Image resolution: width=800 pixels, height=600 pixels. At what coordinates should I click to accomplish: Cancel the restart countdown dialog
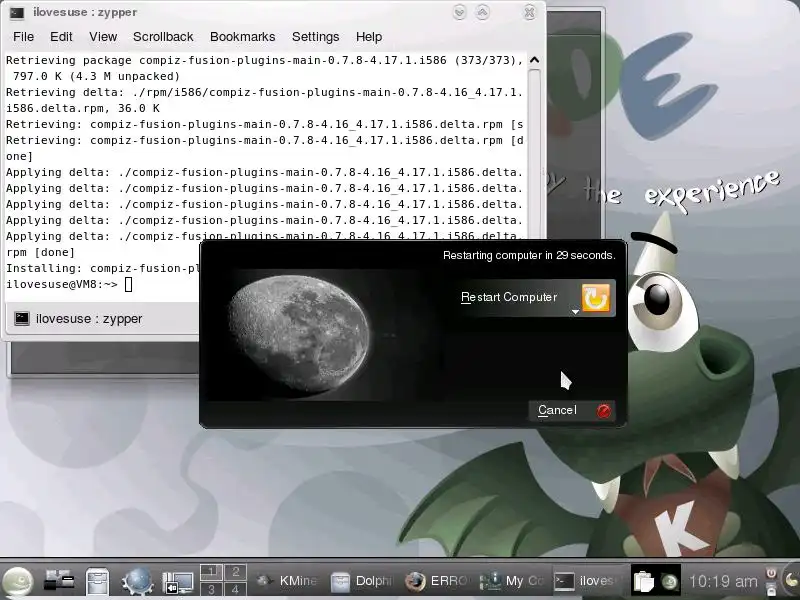pos(572,410)
